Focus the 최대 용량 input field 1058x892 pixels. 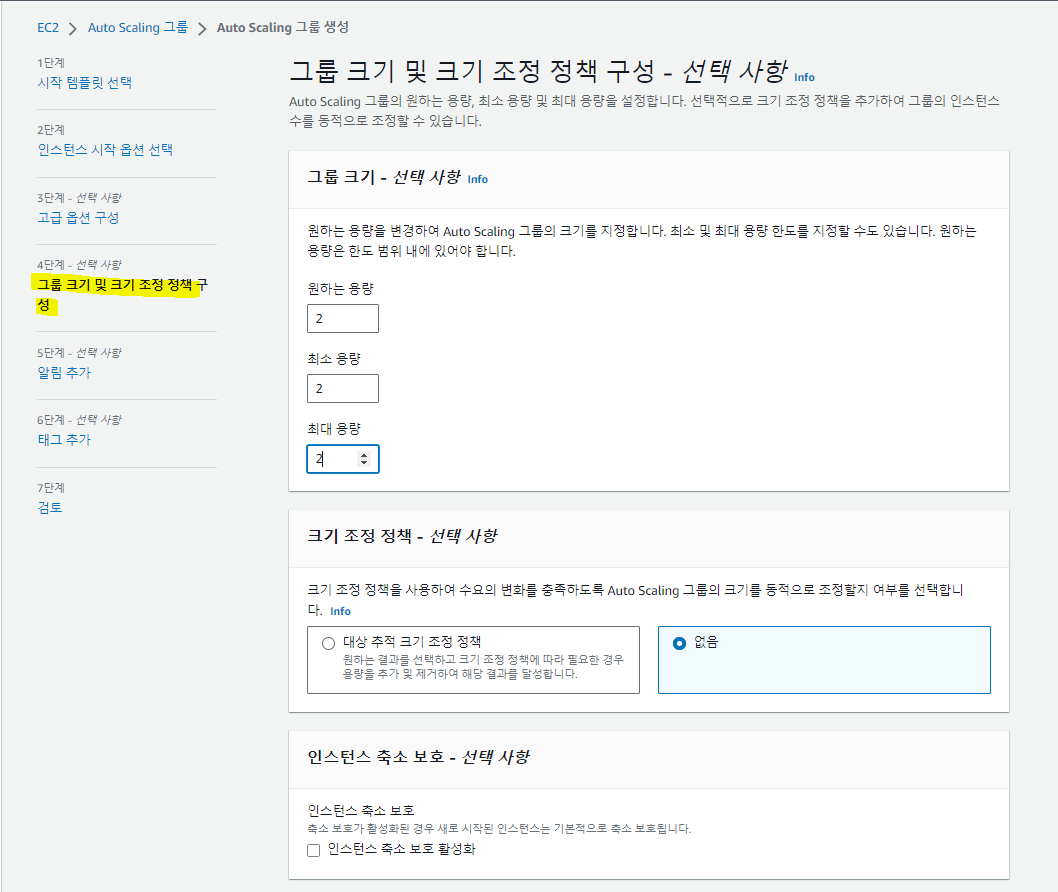[343, 459]
